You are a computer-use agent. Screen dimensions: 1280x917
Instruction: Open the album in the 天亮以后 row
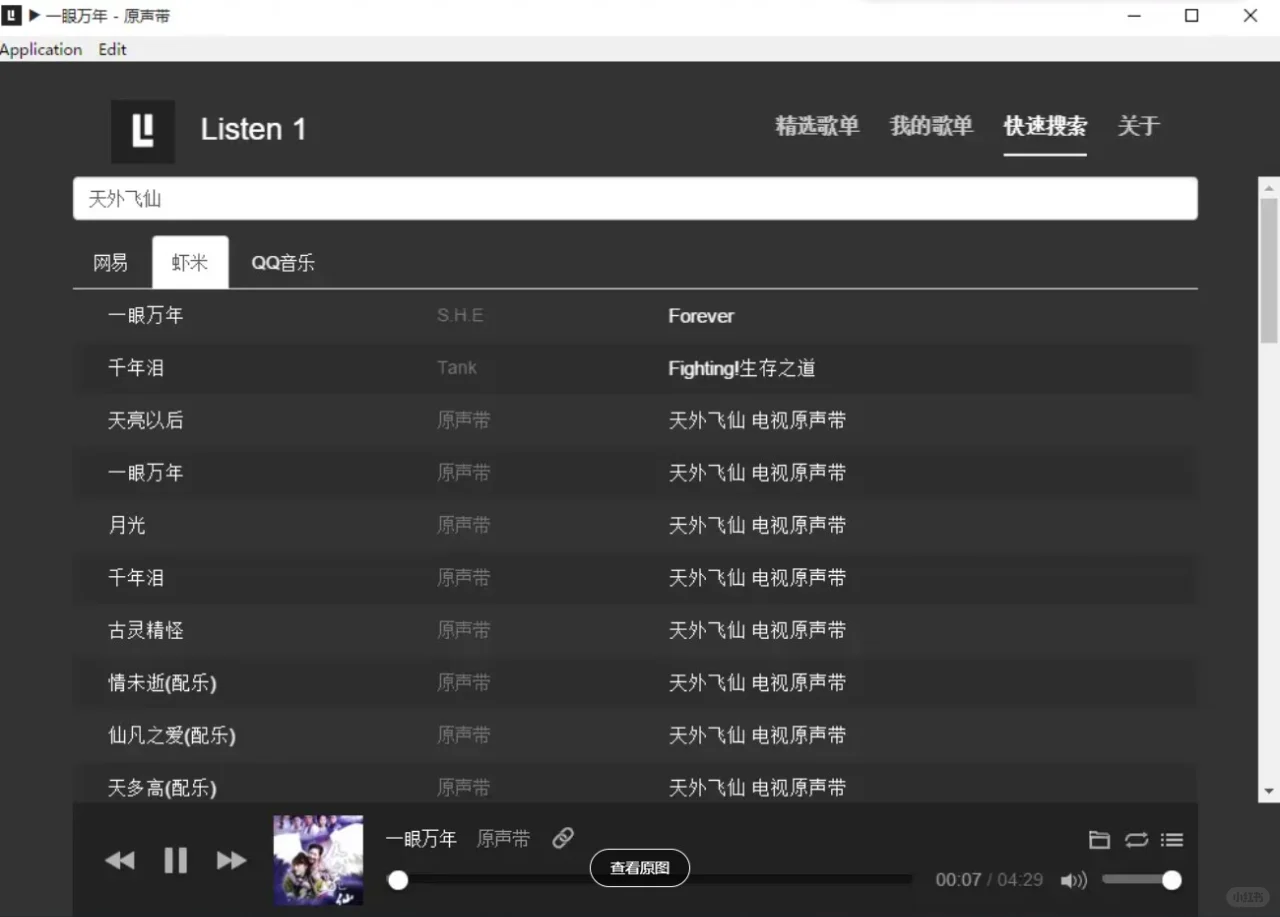(757, 420)
